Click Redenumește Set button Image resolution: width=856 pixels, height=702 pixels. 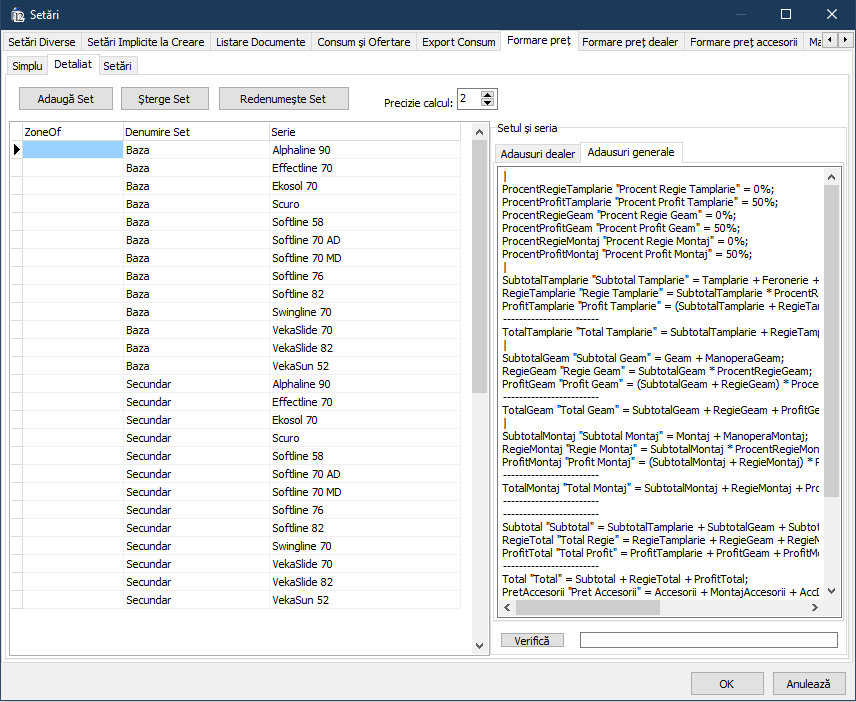click(284, 99)
